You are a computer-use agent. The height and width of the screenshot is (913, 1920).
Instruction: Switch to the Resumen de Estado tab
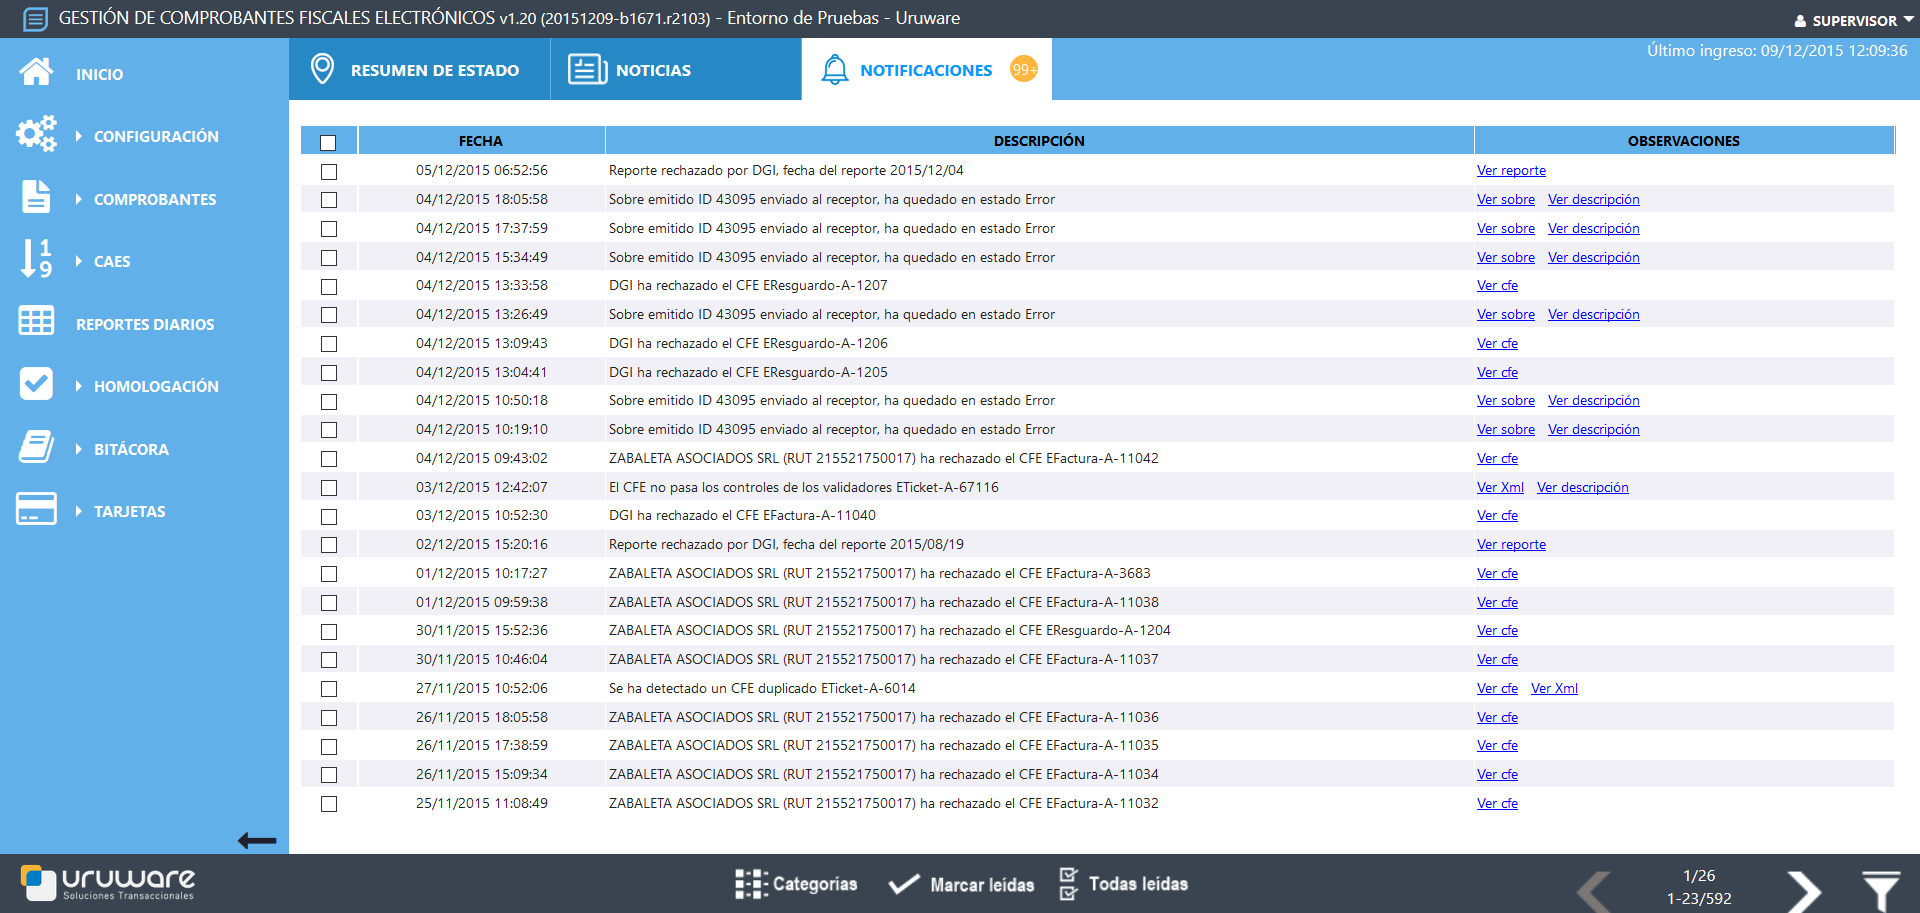tap(419, 70)
